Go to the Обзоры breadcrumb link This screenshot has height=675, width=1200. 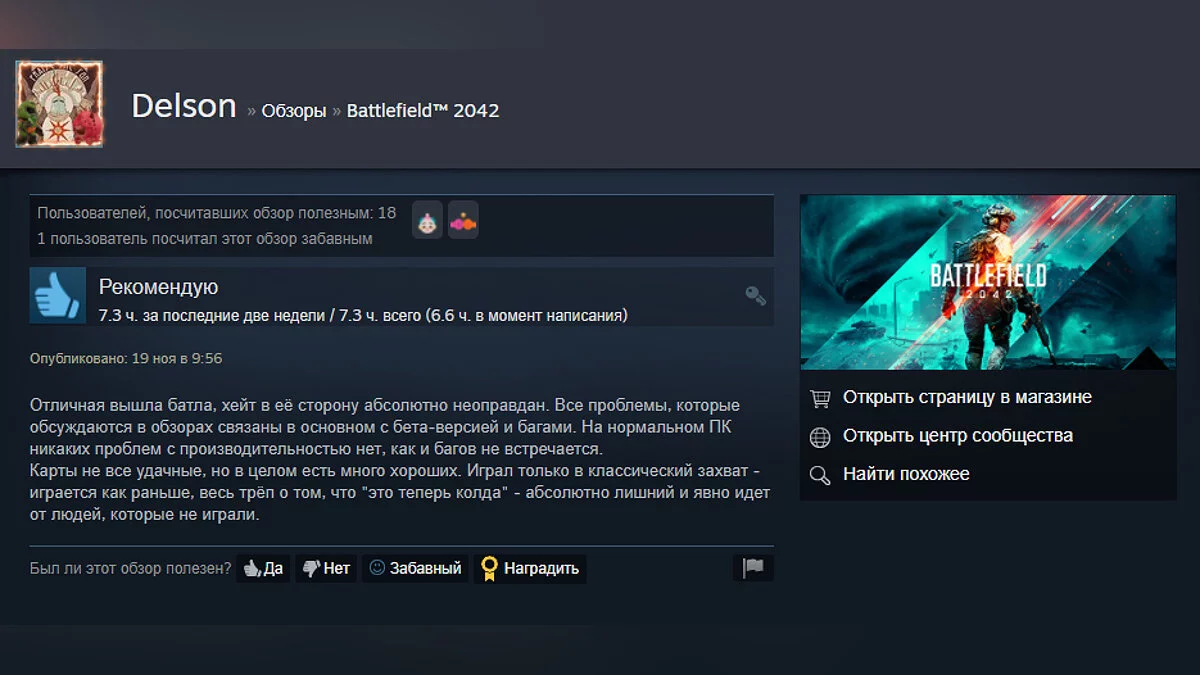294,111
